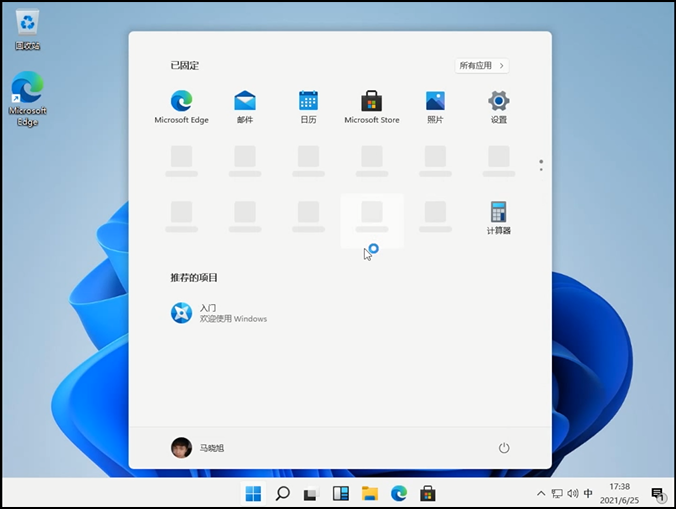Open the Mail (邮件) pinned app

[245, 107]
